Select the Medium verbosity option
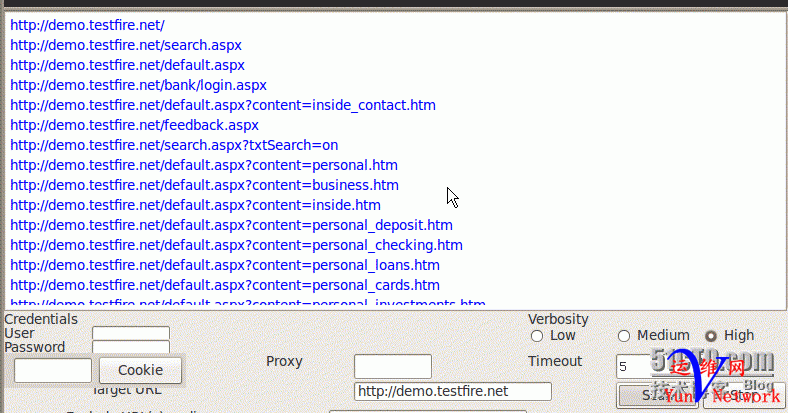 [x=624, y=336]
